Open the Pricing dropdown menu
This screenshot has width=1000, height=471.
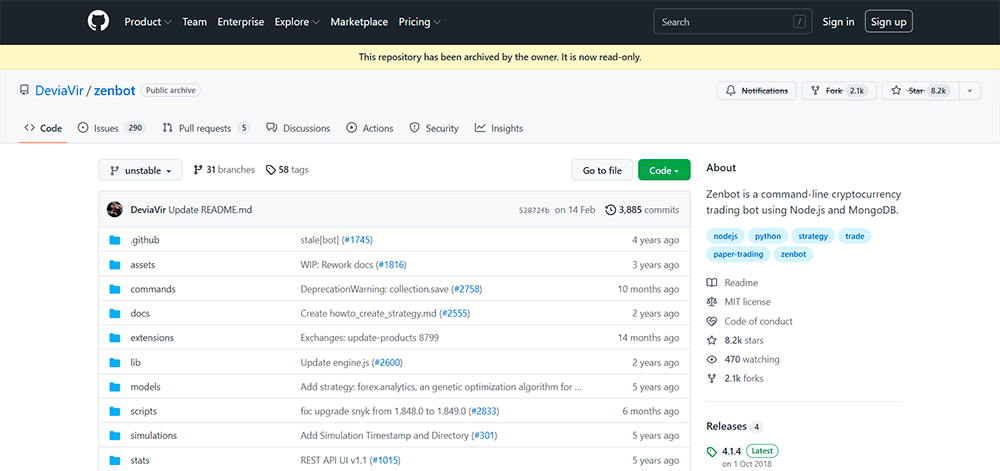[x=420, y=22]
